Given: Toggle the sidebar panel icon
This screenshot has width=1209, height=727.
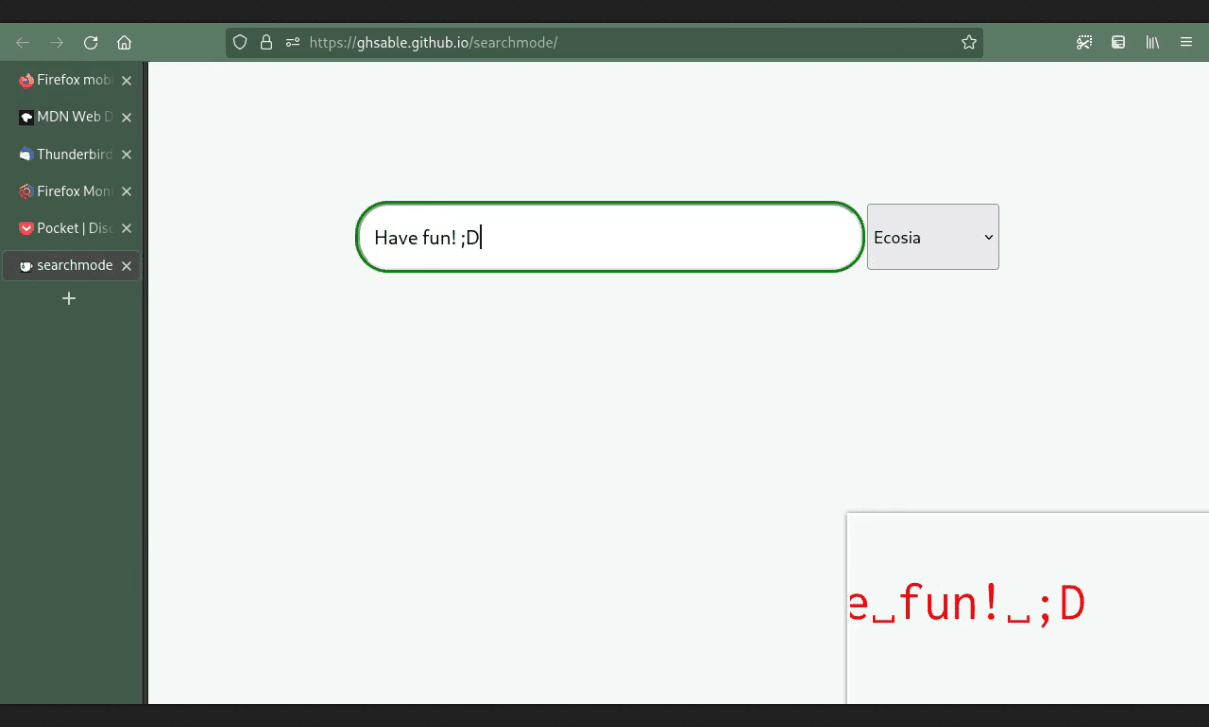Looking at the screenshot, I should pos(1118,42).
